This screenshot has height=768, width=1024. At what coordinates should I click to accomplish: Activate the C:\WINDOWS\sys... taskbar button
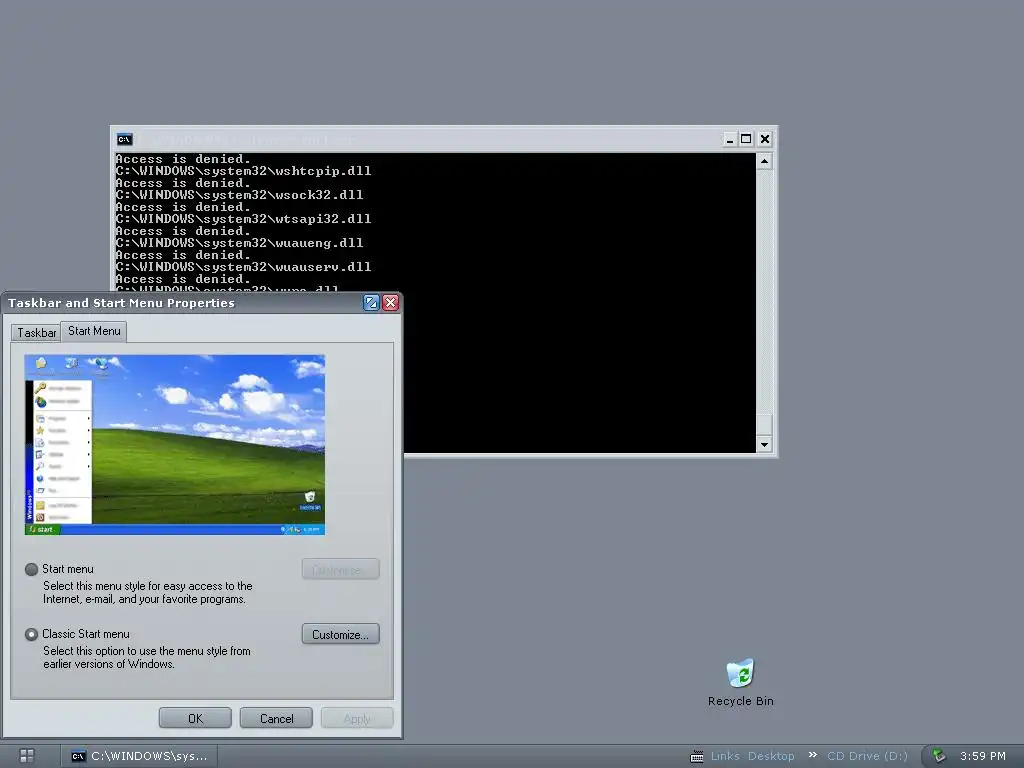point(139,756)
